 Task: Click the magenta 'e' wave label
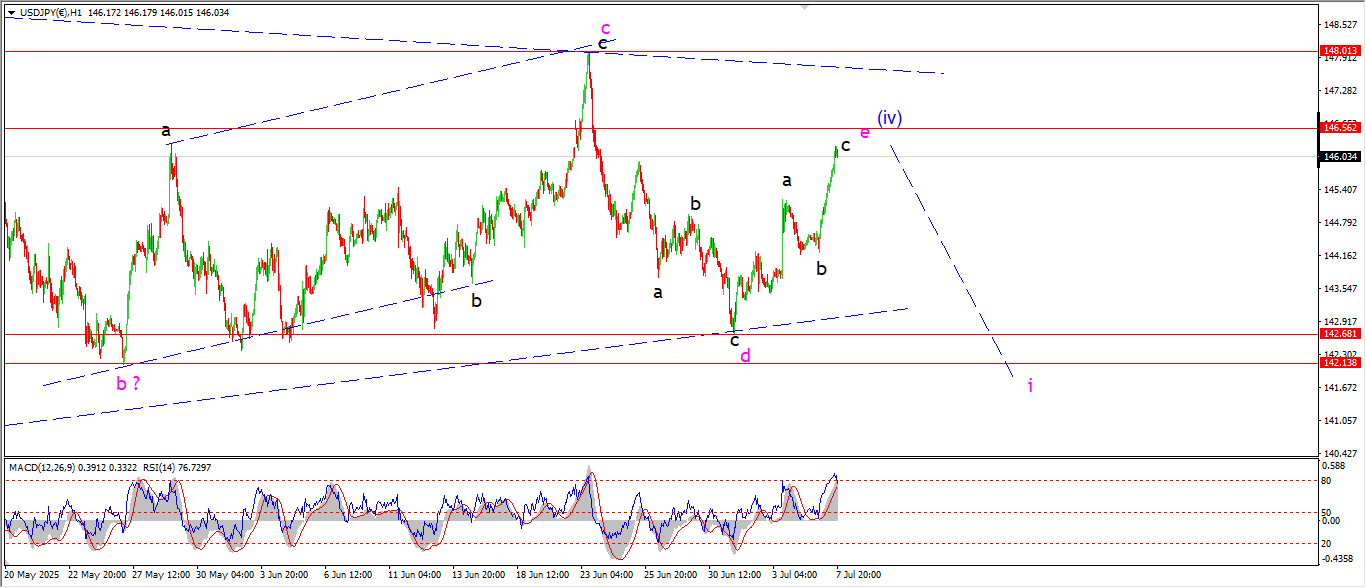865,133
